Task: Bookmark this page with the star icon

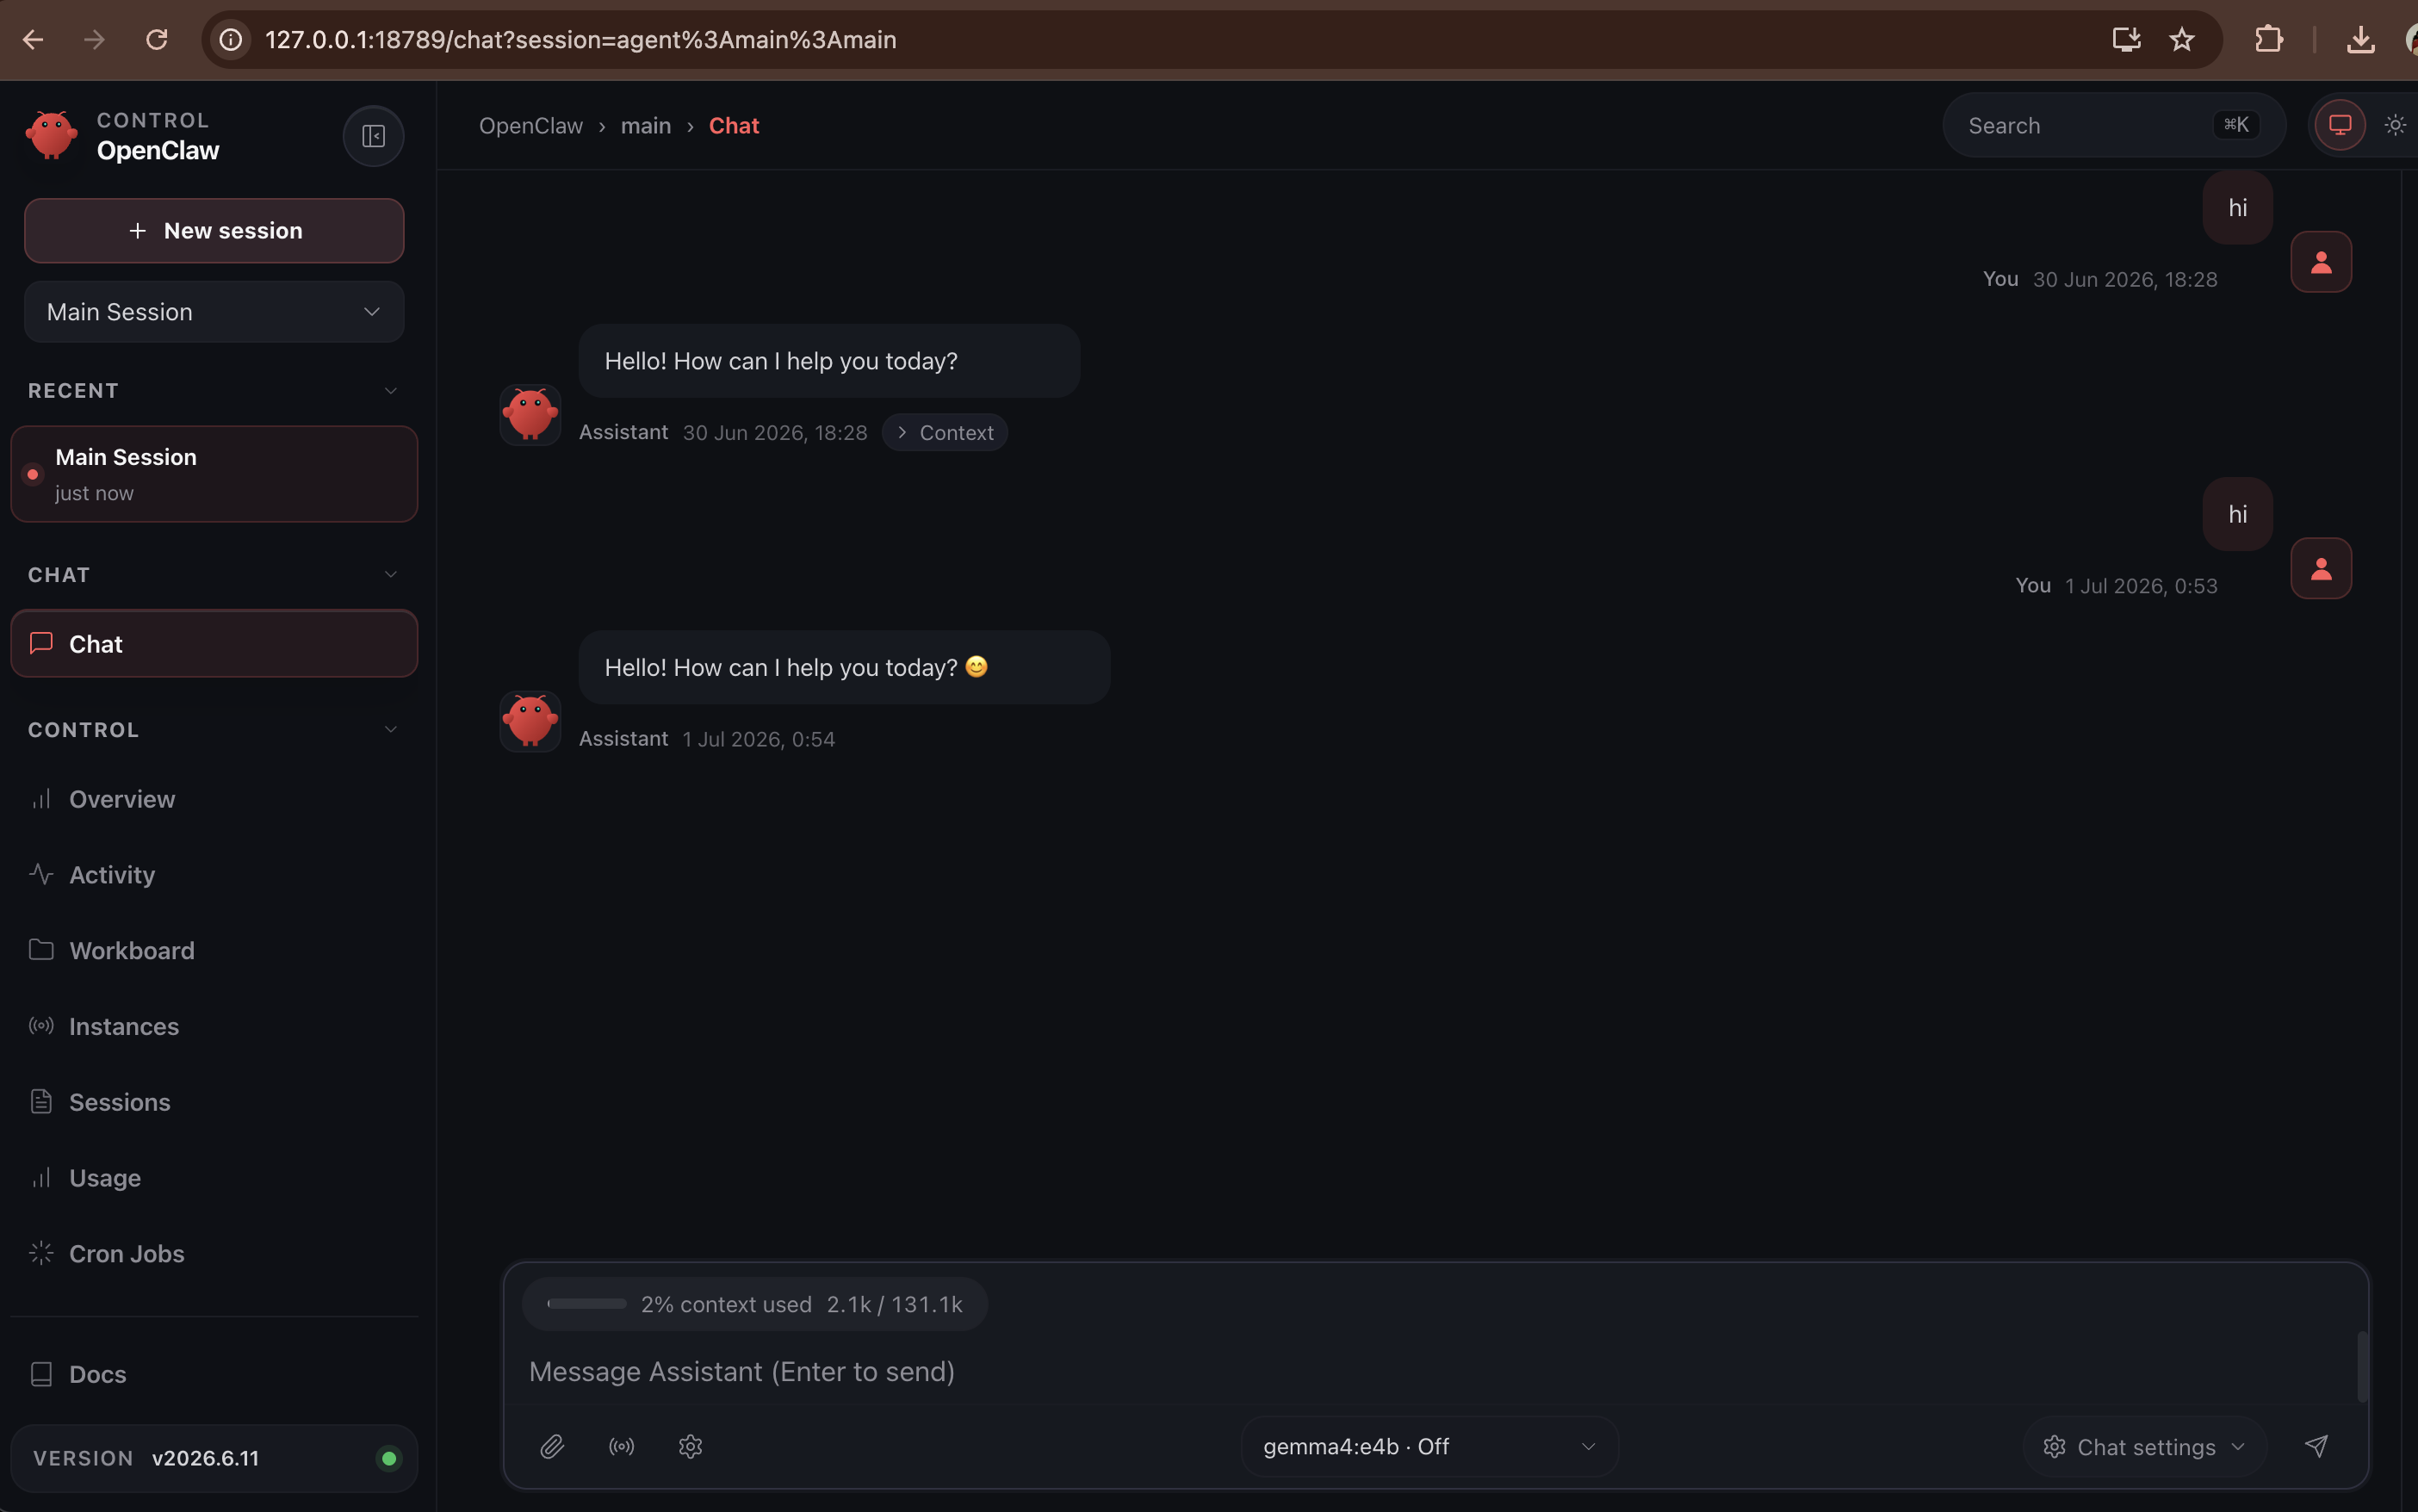Action: [x=2182, y=39]
